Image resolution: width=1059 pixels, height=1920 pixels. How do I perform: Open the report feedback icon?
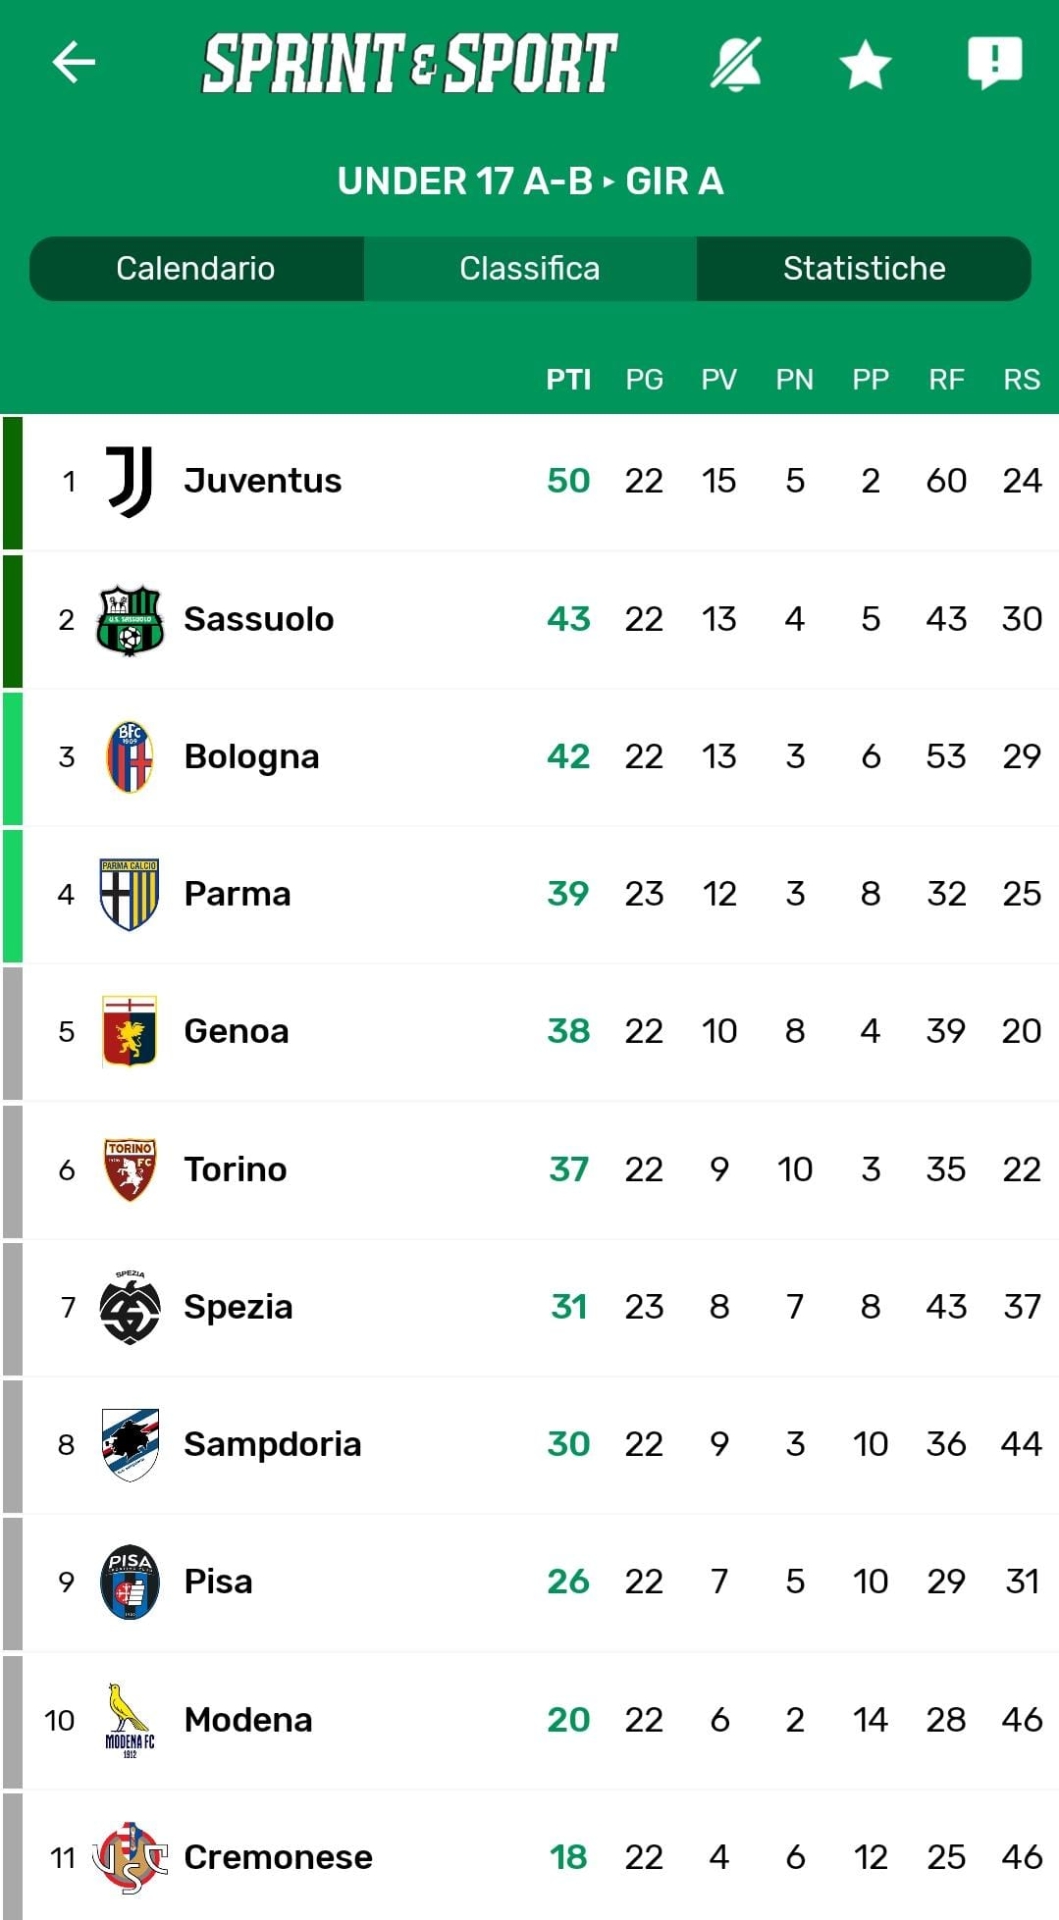(994, 63)
